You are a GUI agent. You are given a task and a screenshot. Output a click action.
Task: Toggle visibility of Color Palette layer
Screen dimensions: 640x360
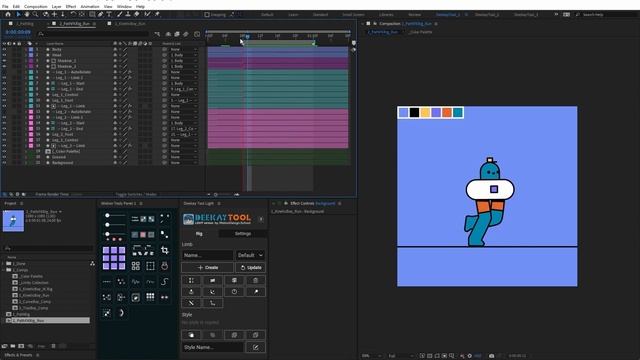(x=4, y=151)
